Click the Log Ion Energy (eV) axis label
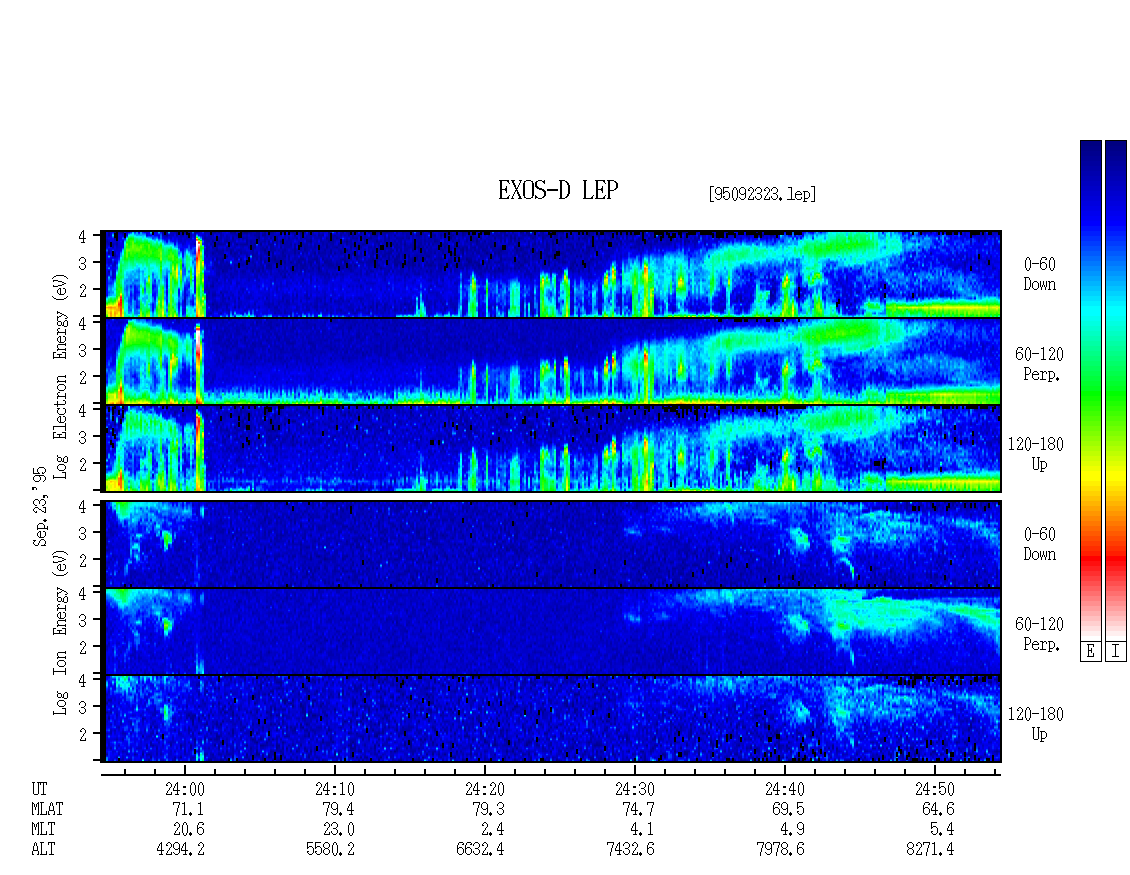The width and height of the screenshot is (1130, 875). 61,633
